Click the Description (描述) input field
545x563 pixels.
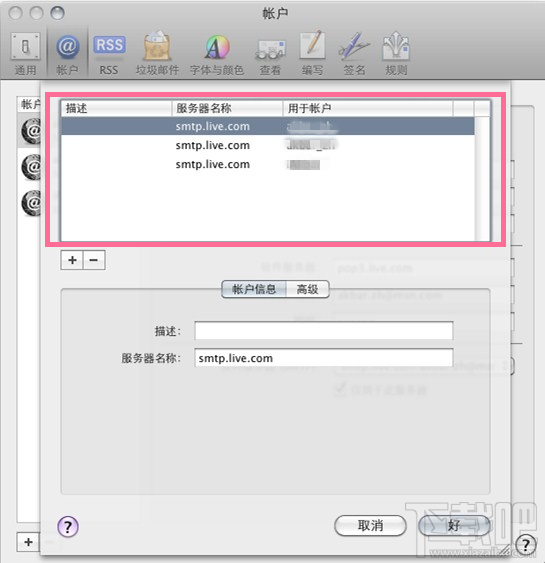[323, 330]
